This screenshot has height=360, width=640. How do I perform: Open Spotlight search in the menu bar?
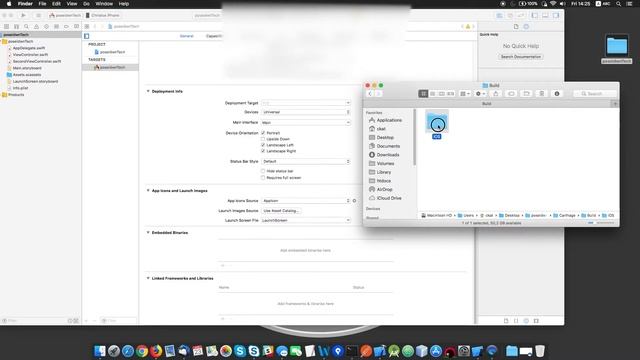(x=619, y=4)
